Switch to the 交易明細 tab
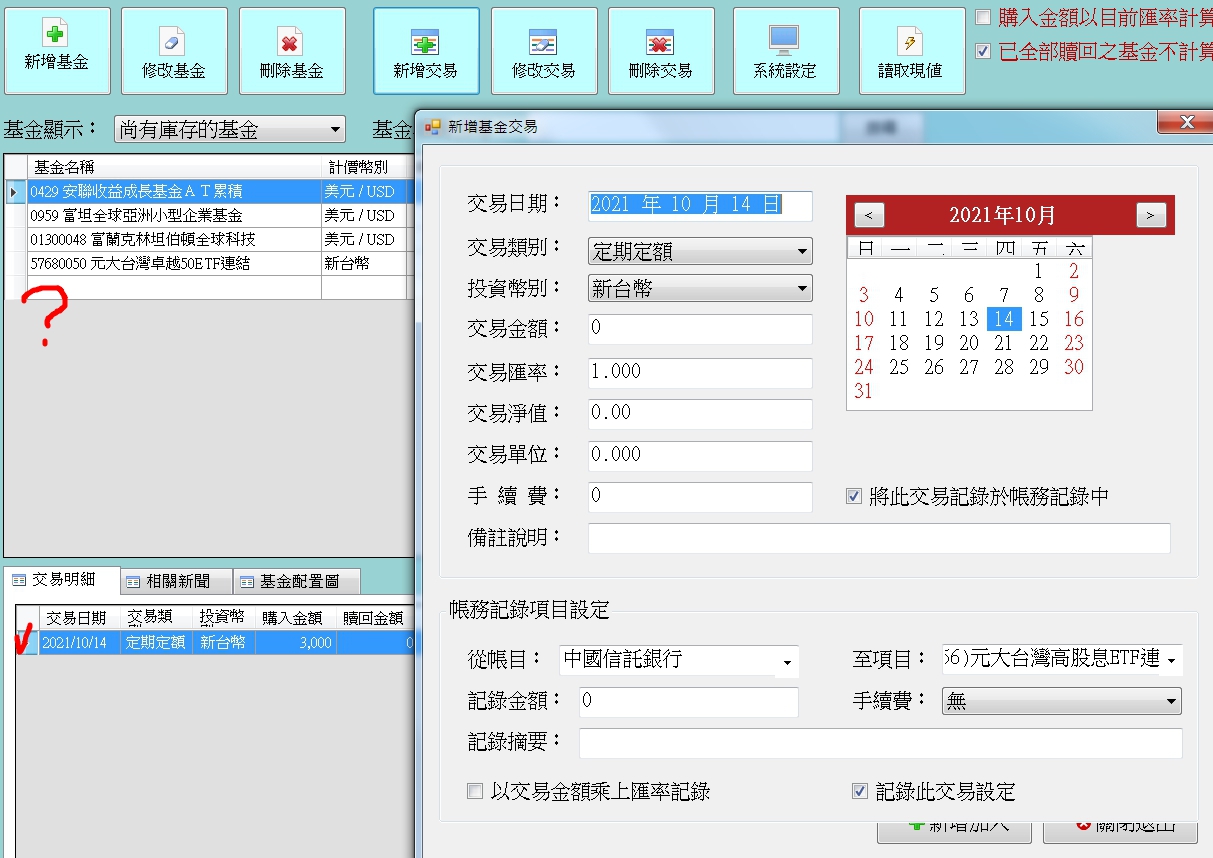This screenshot has height=858, width=1213. tap(62, 580)
